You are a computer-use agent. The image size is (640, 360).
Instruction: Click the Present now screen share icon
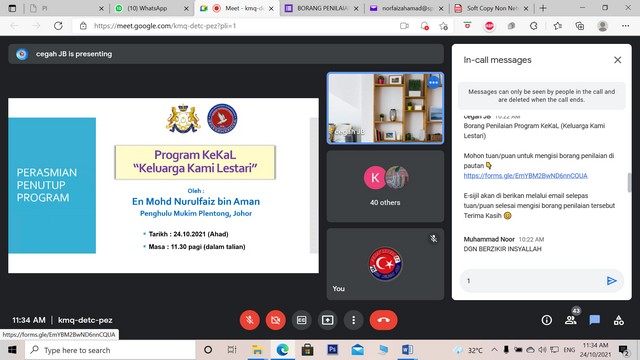tap(327, 320)
